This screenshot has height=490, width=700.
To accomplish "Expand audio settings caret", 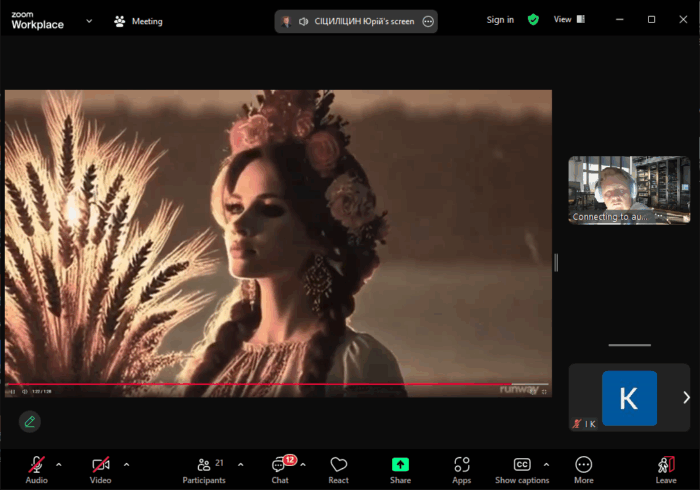I will click(x=58, y=464).
